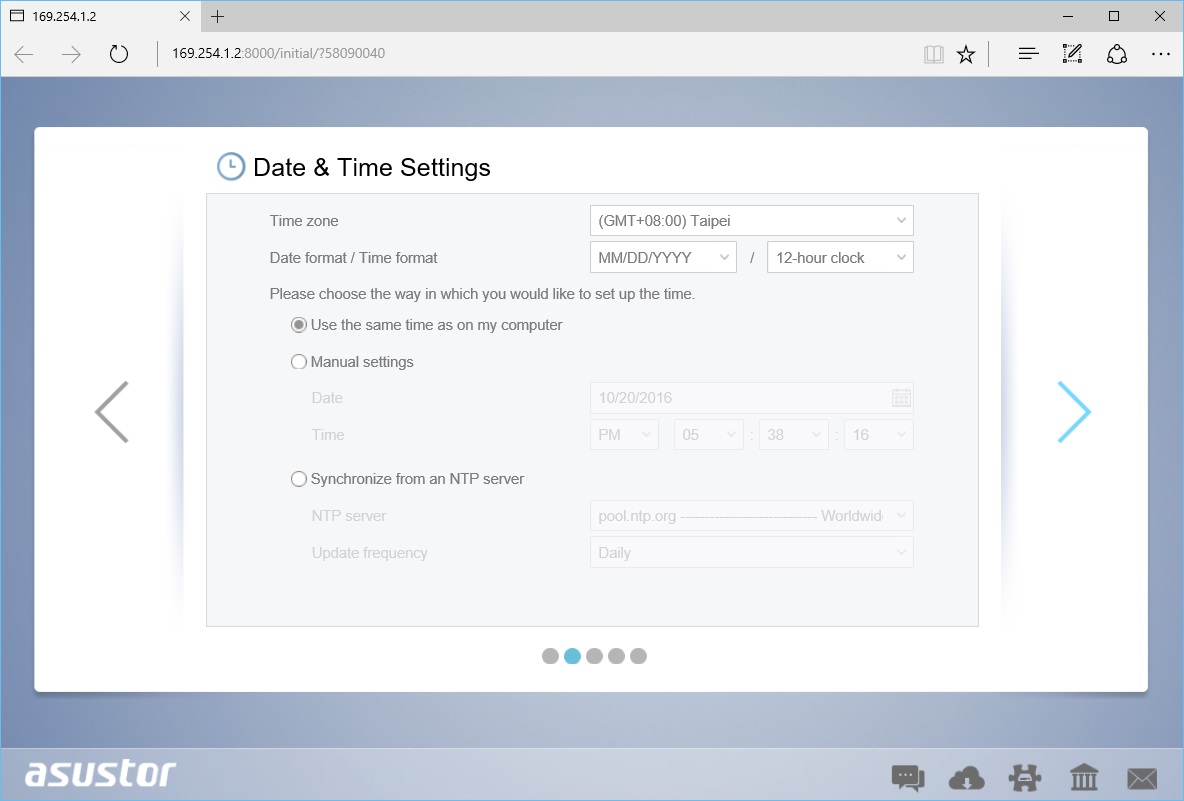Go to next setup step arrow
The width and height of the screenshot is (1184, 801).
1074,411
